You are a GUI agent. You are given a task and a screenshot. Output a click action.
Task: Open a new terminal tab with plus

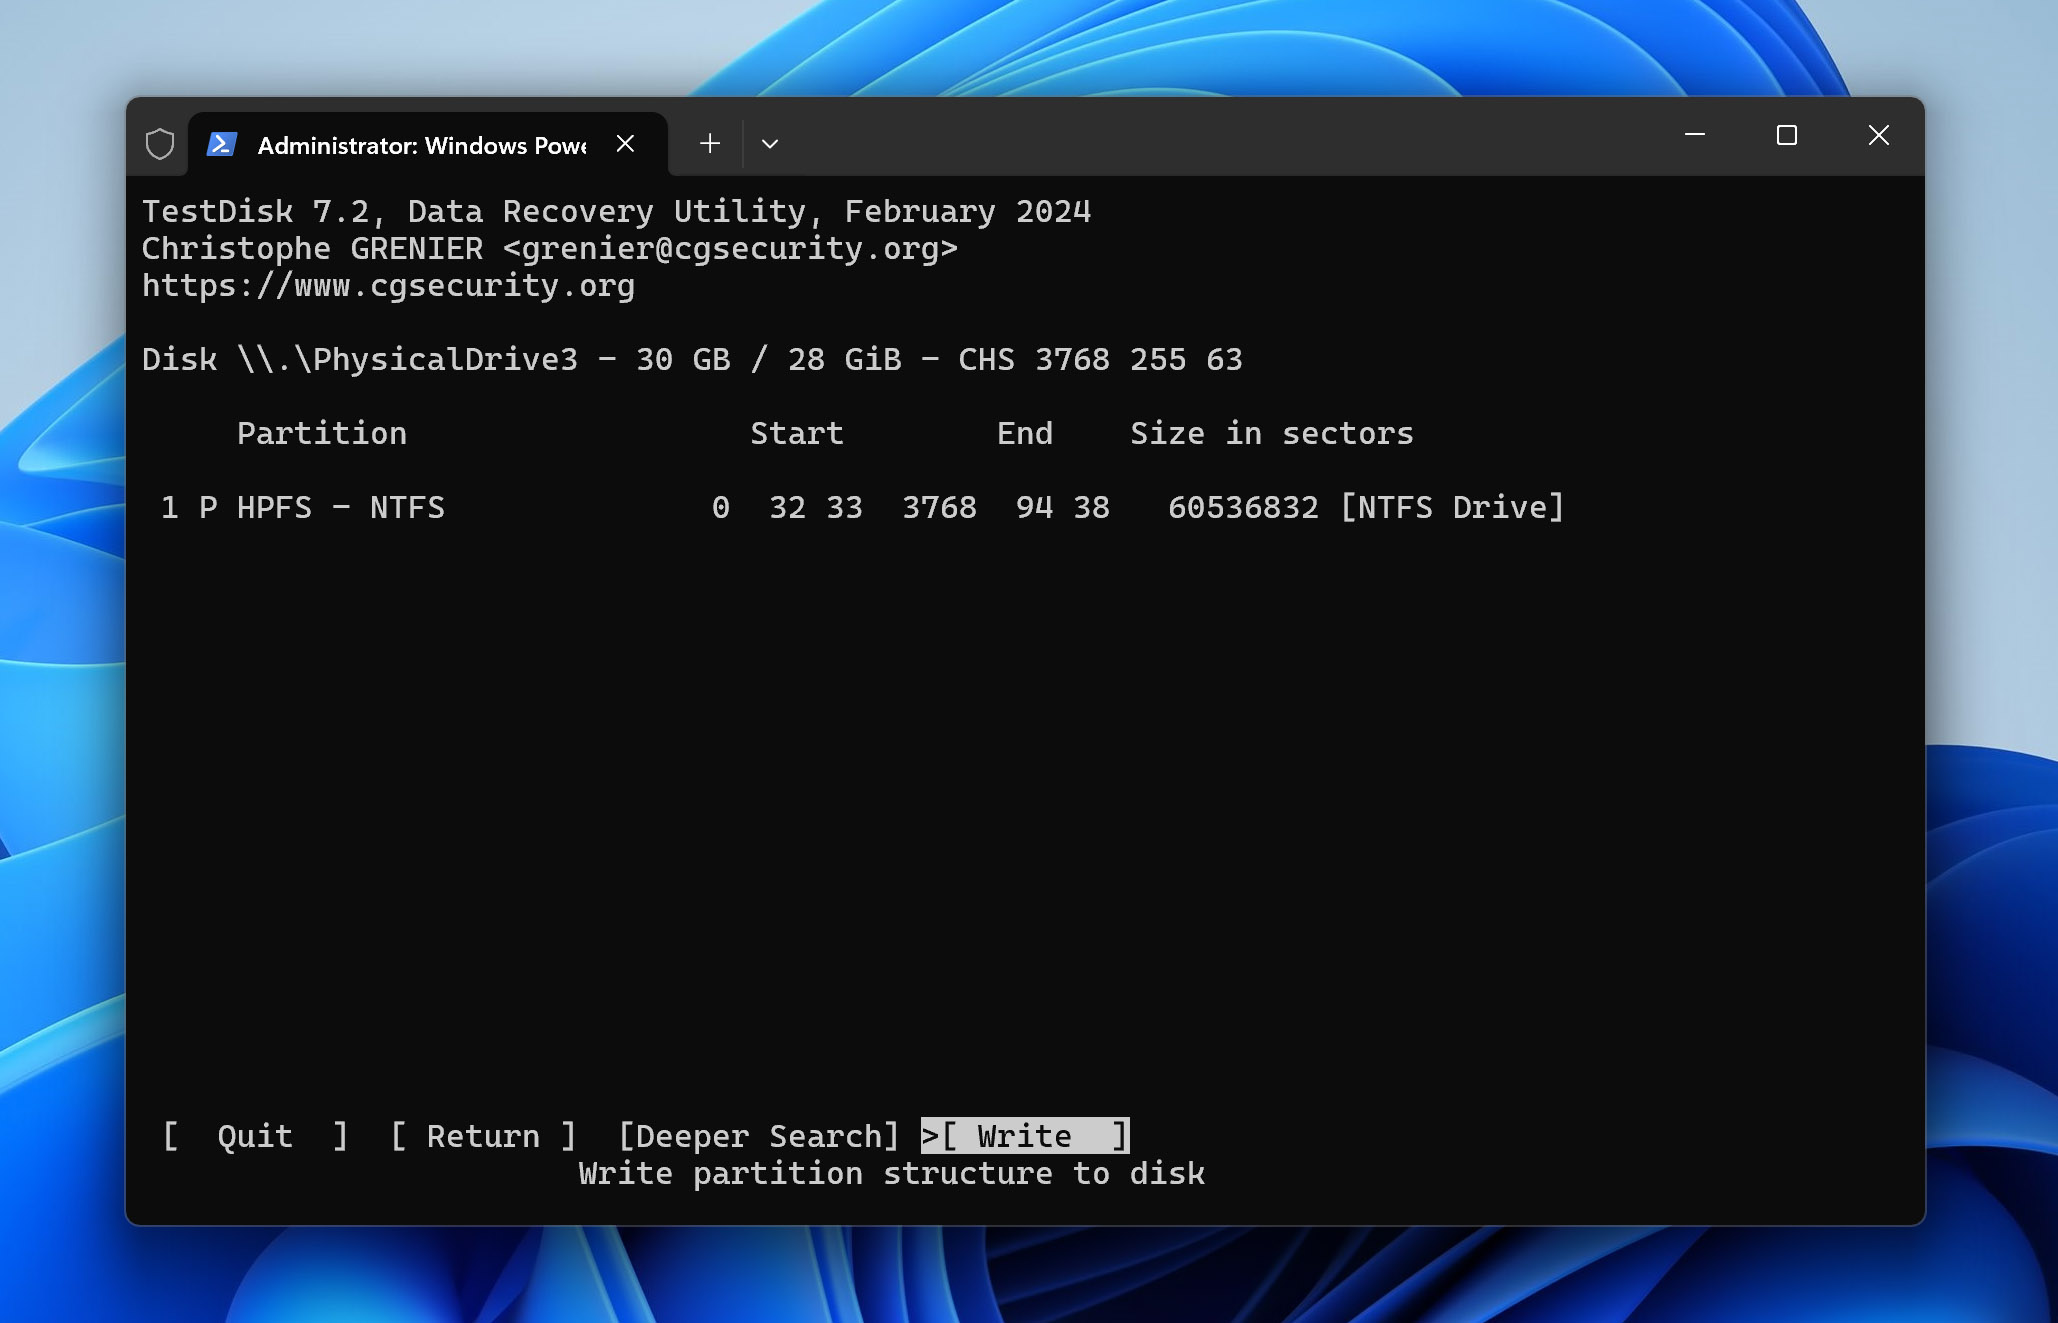click(709, 144)
